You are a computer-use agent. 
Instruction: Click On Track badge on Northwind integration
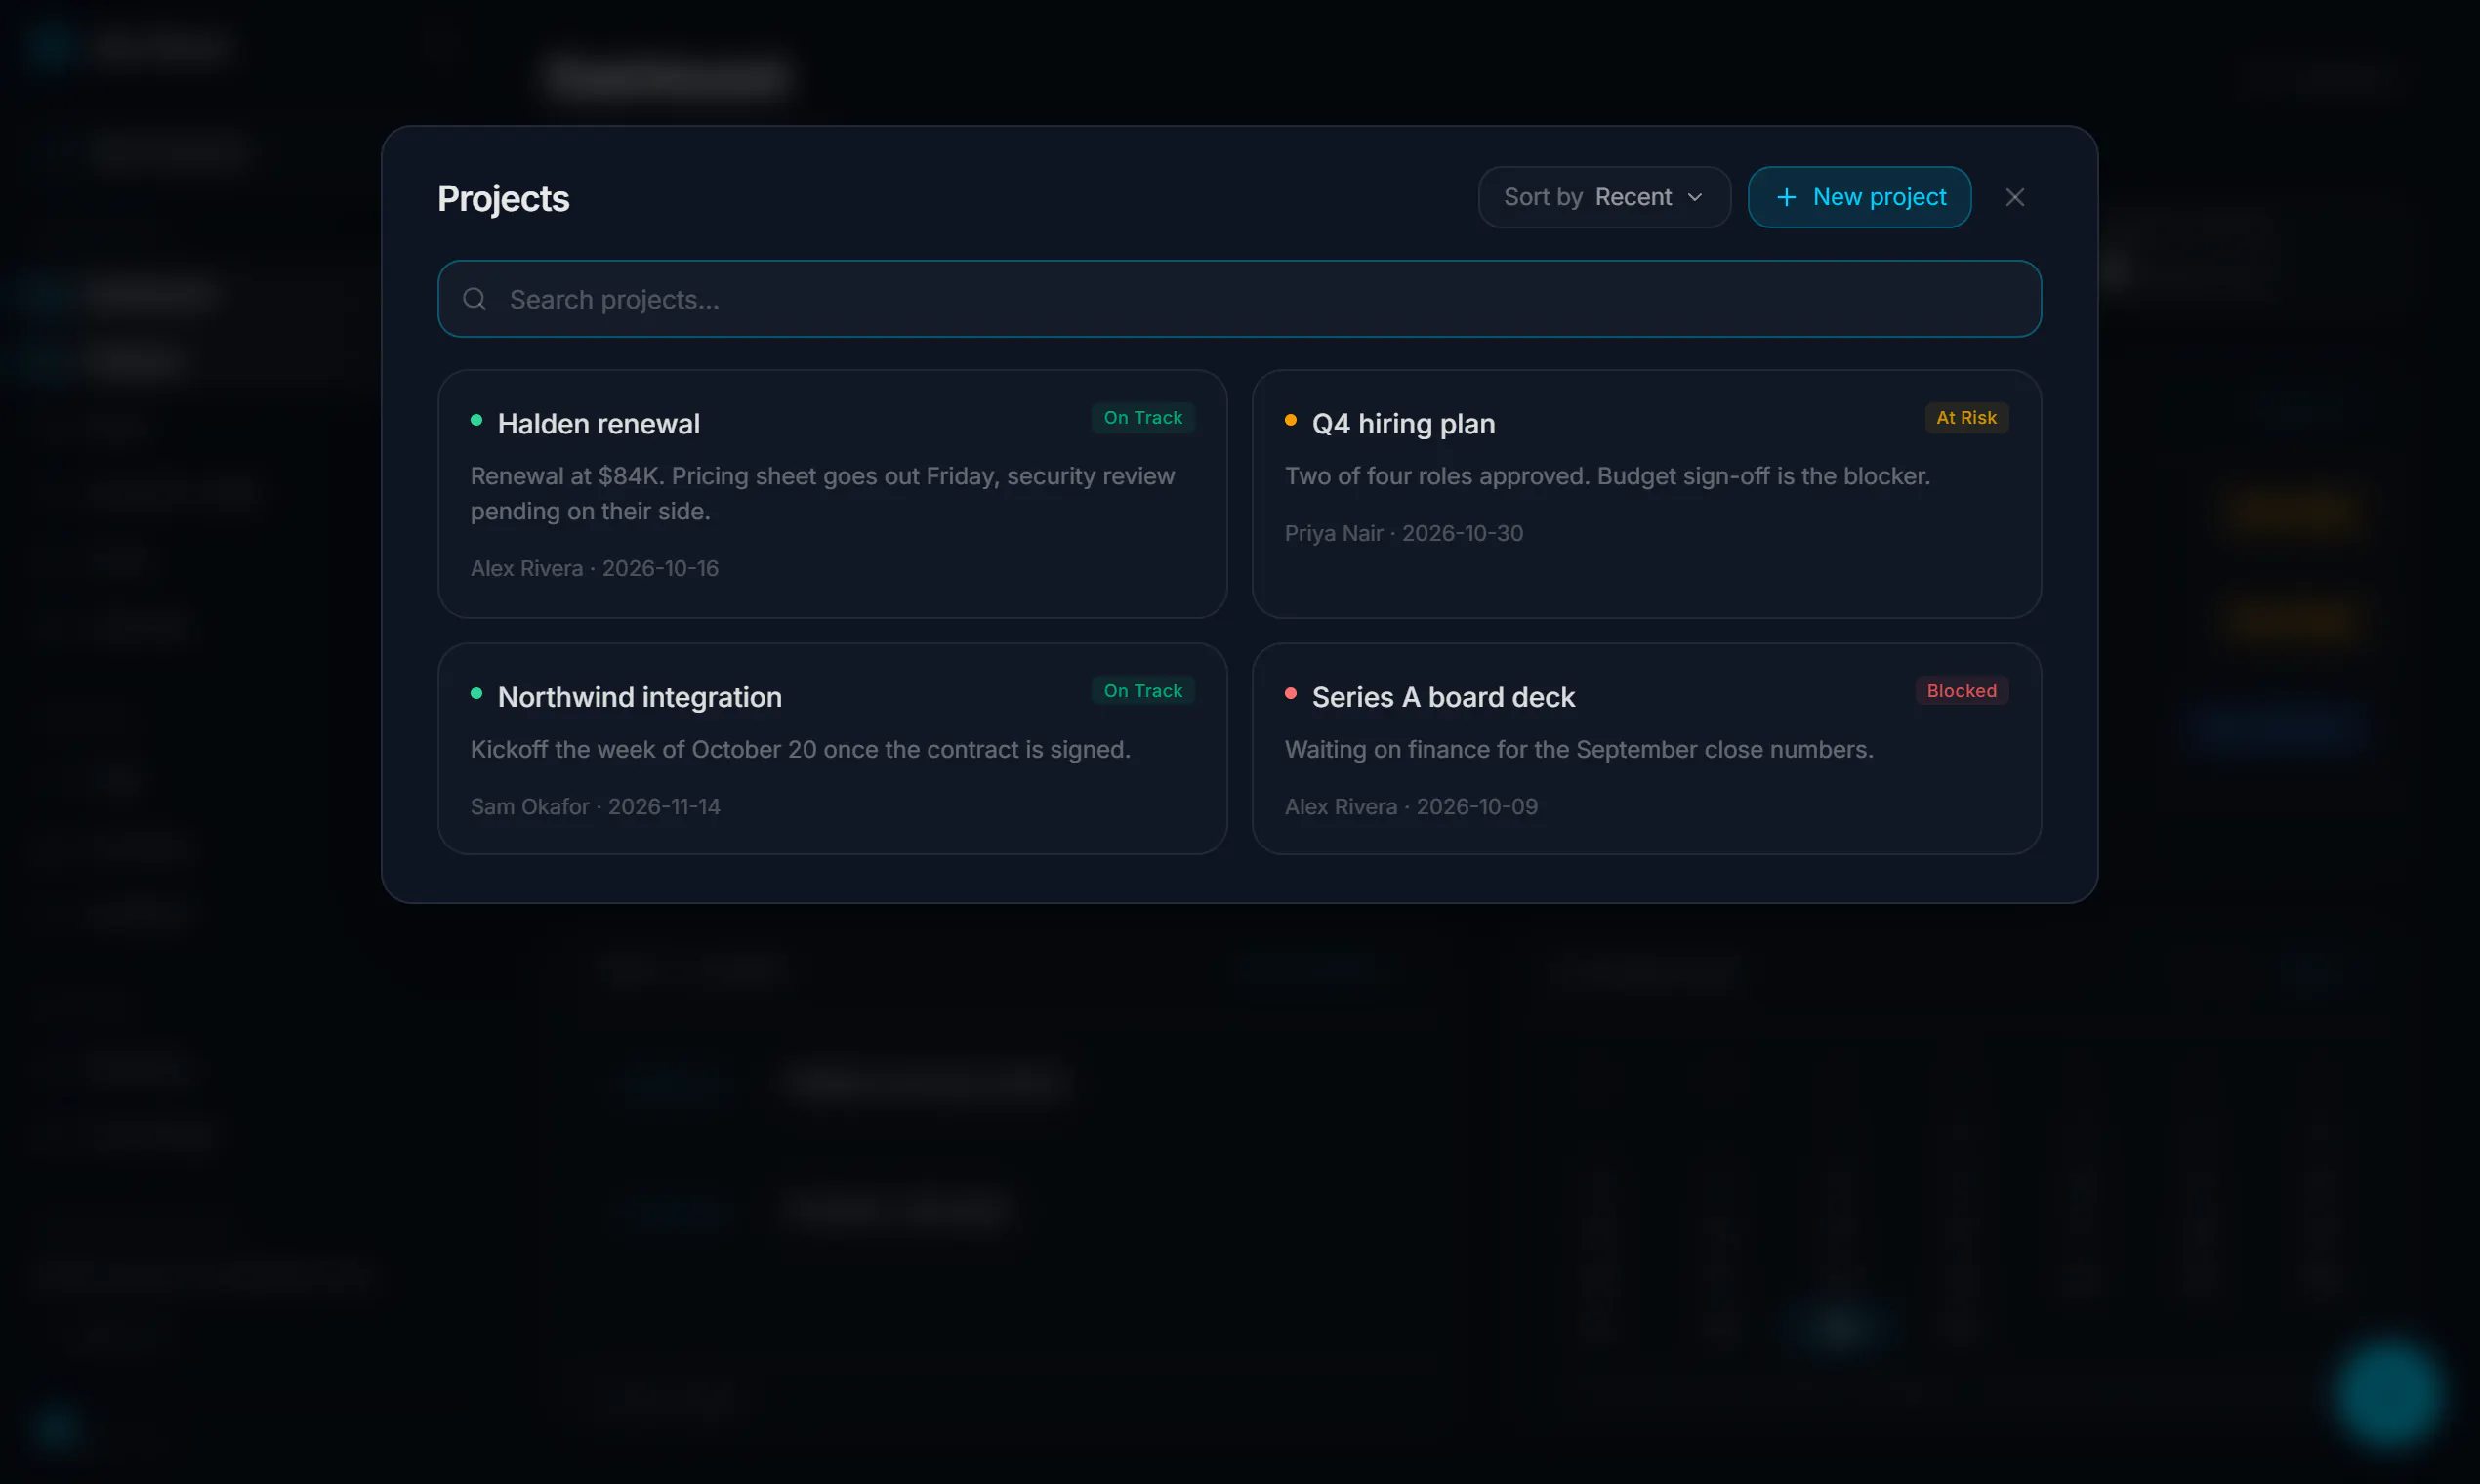click(x=1143, y=691)
